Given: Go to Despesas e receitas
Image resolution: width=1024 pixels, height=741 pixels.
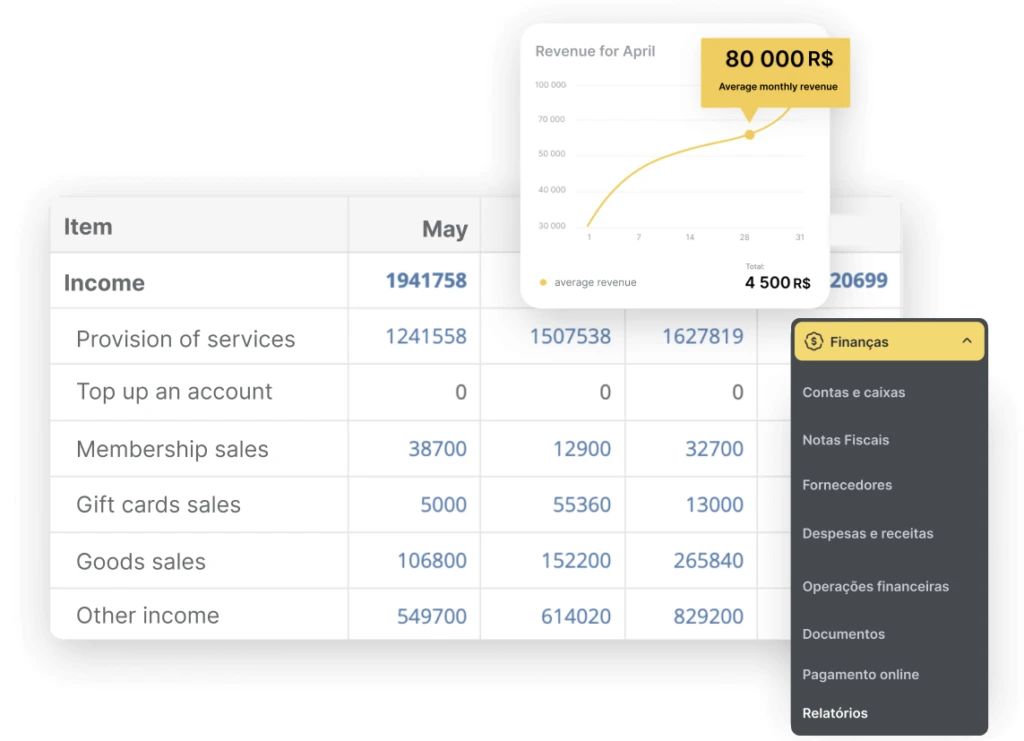Looking at the screenshot, I should (867, 534).
